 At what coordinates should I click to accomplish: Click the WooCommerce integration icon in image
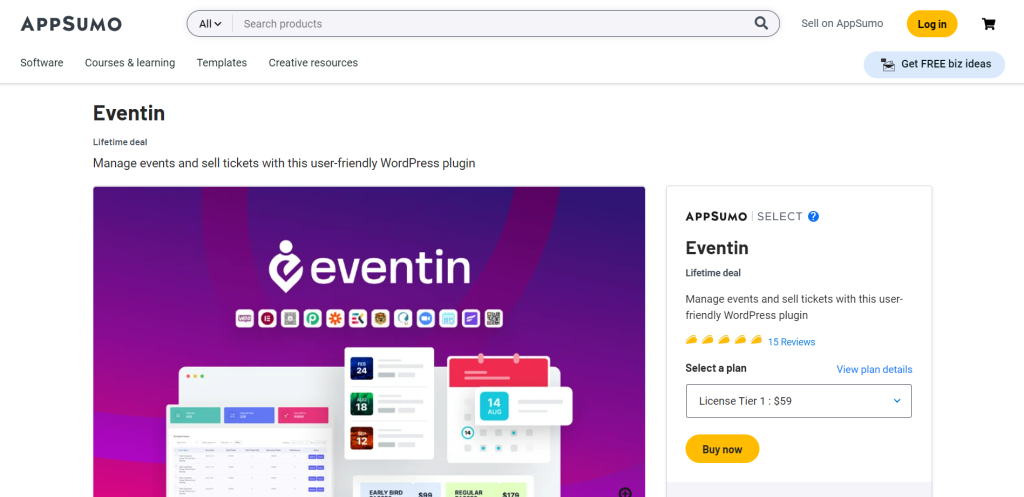(x=245, y=318)
